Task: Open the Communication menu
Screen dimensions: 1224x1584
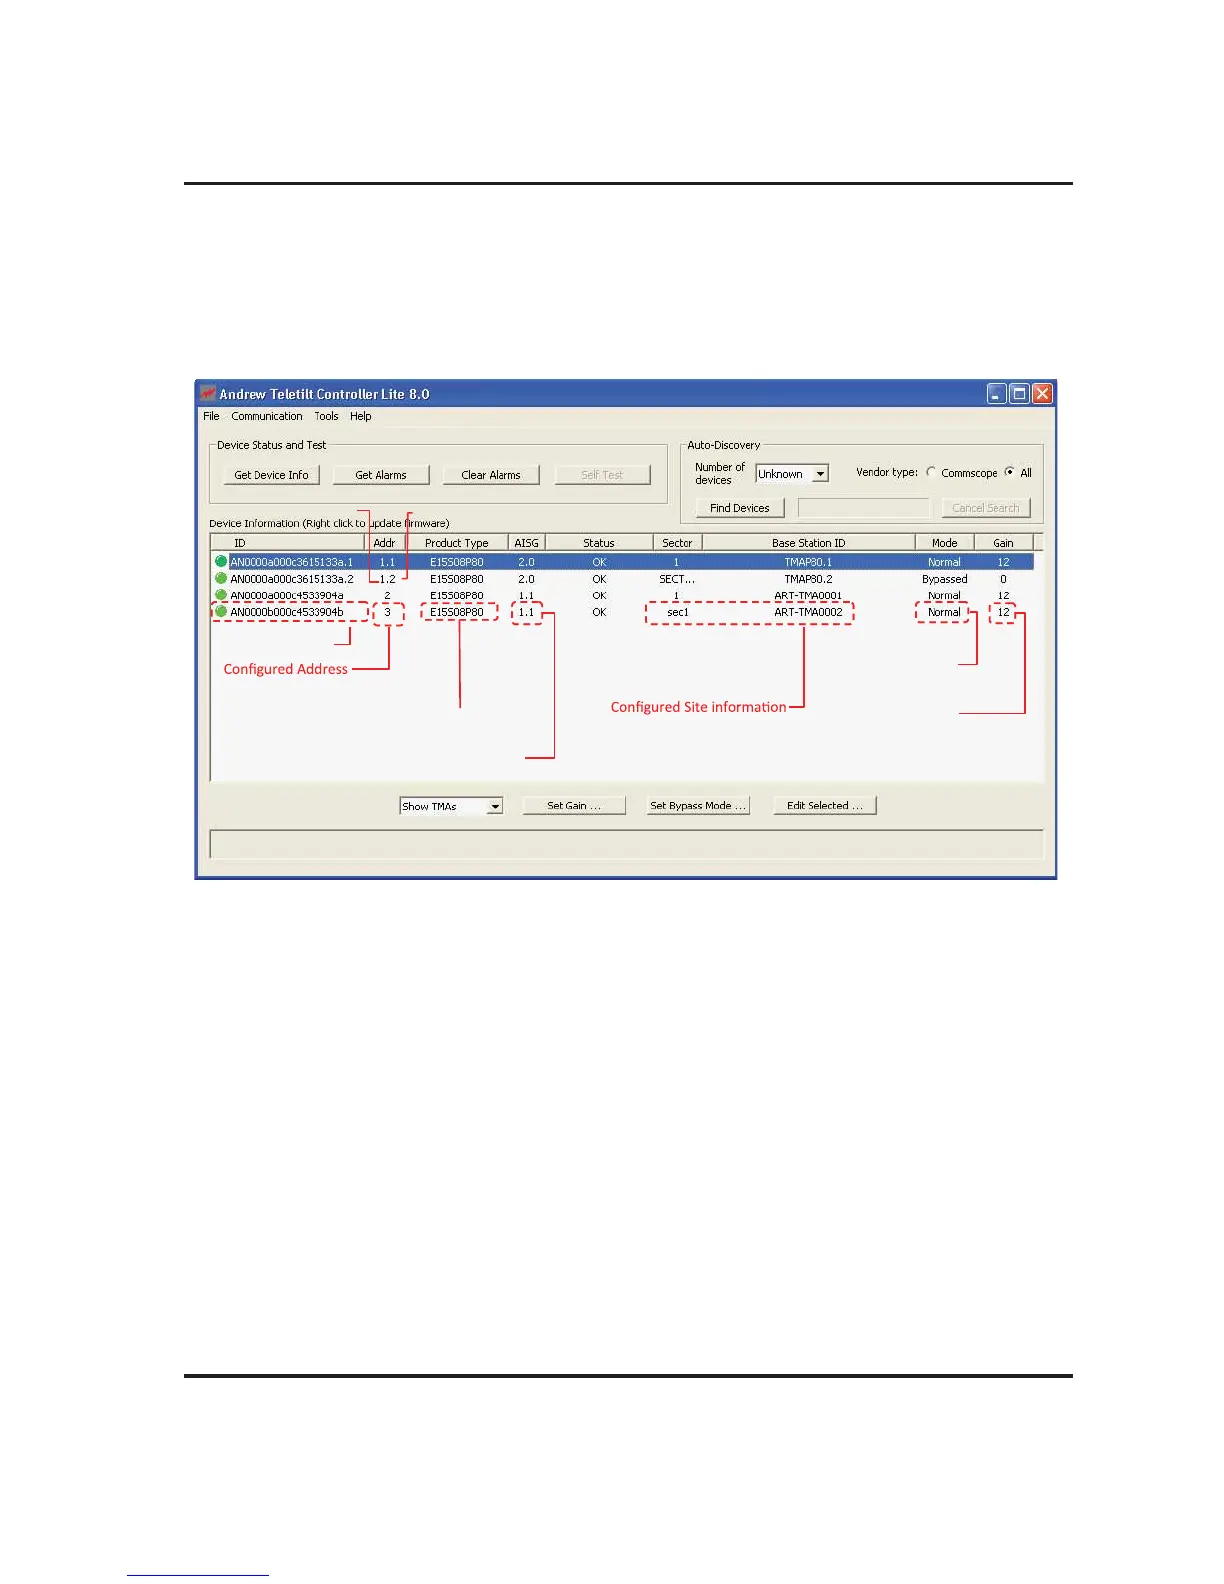Action: point(267,416)
